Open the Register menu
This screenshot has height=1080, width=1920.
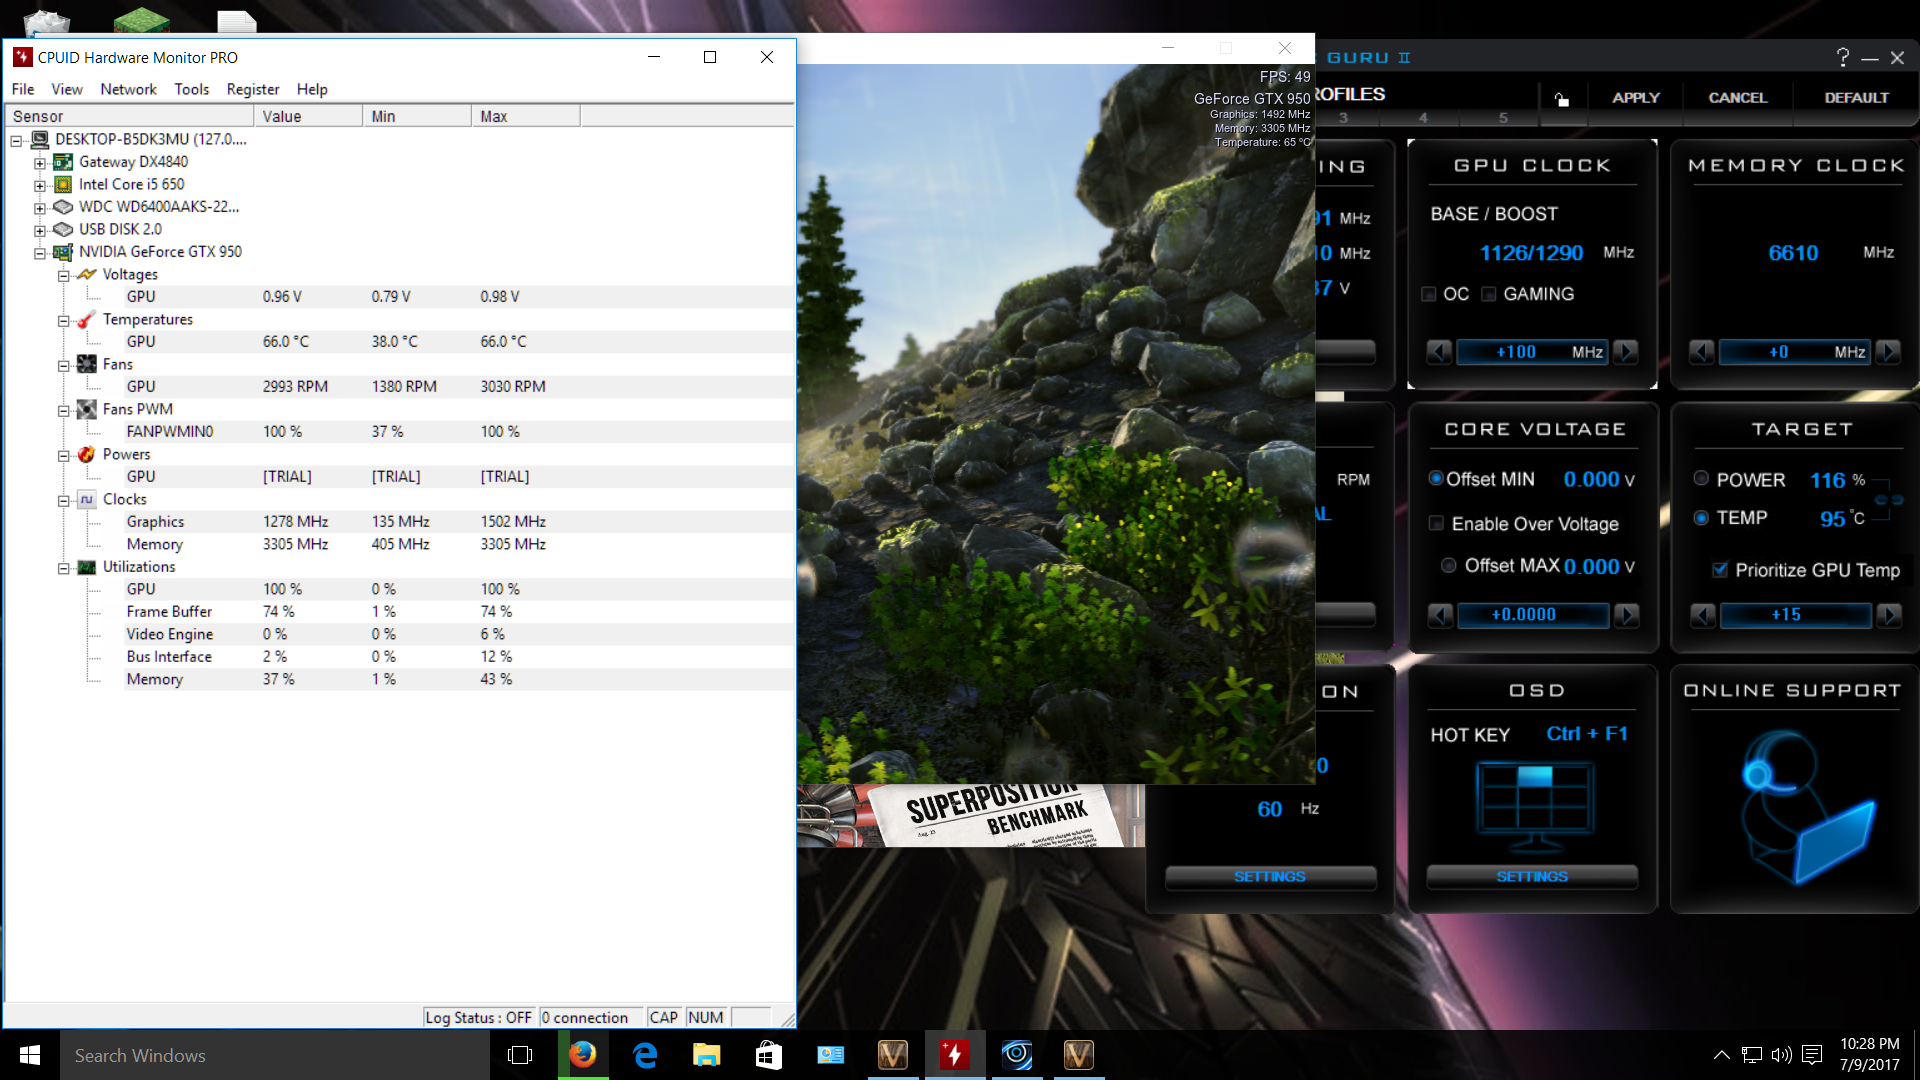point(253,89)
